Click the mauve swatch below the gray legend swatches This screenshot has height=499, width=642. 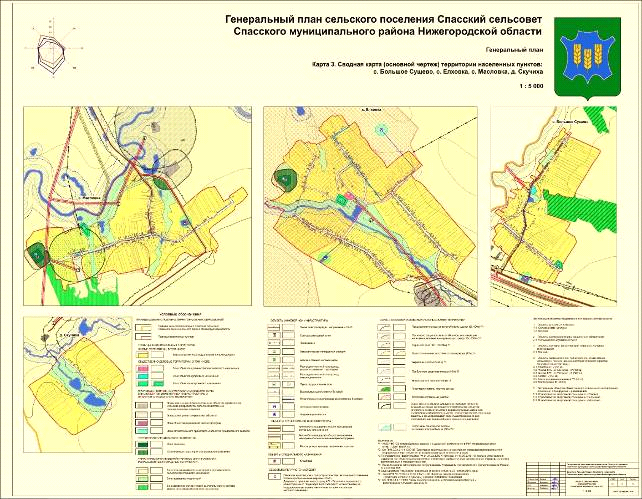point(142,422)
